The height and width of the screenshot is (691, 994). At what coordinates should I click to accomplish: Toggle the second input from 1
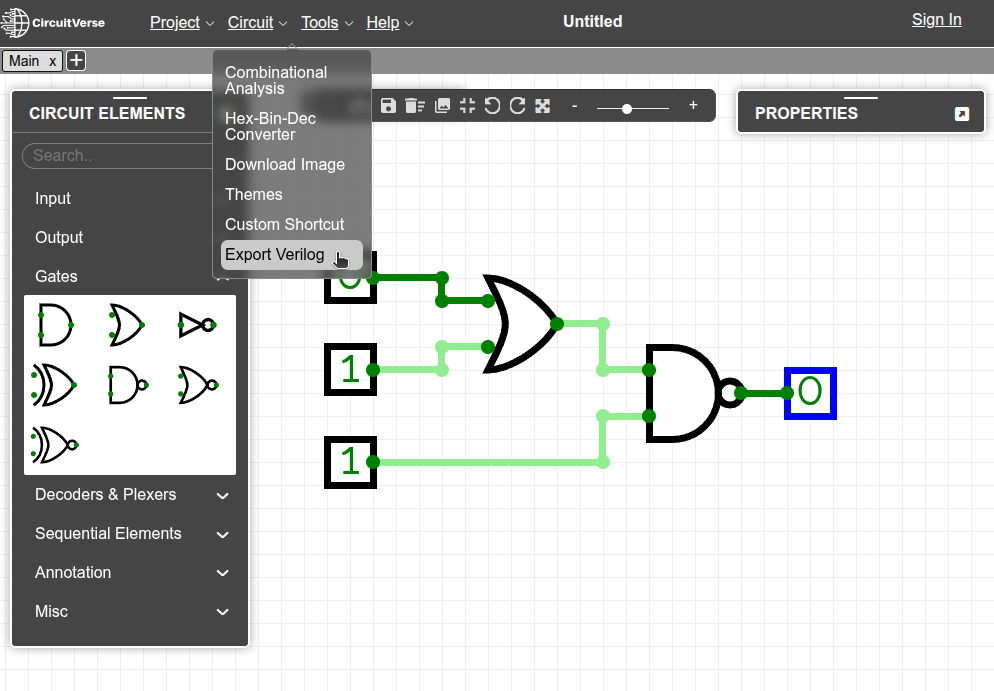point(350,369)
